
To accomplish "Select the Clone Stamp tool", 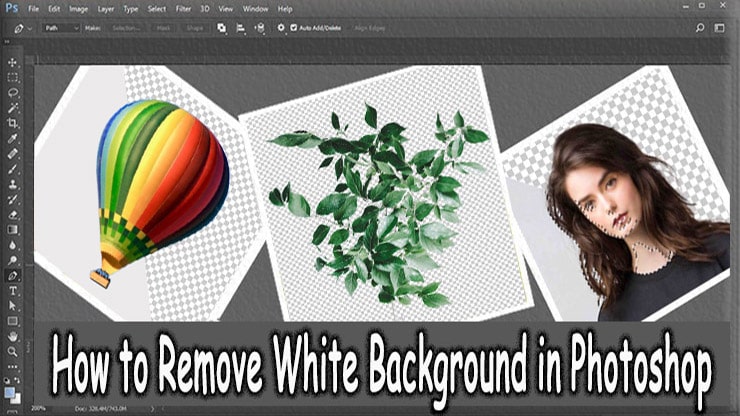I will pos(12,184).
